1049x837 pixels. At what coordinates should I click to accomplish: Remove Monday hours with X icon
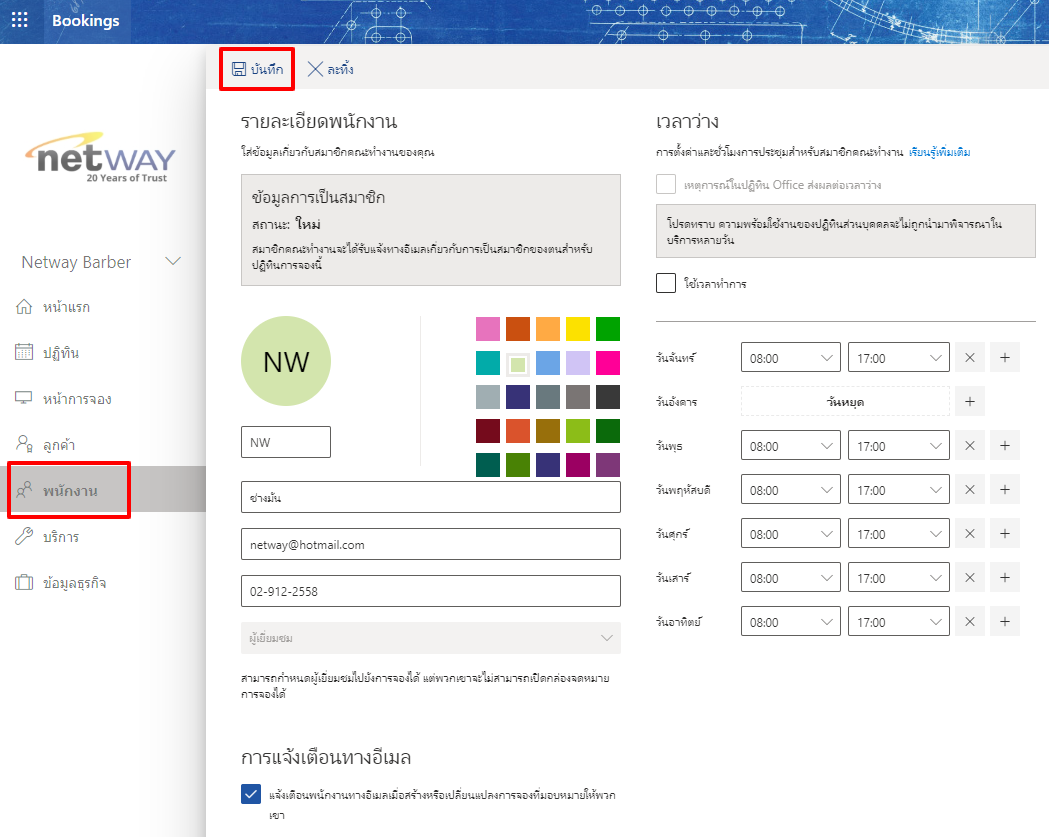pyautogui.click(x=969, y=358)
